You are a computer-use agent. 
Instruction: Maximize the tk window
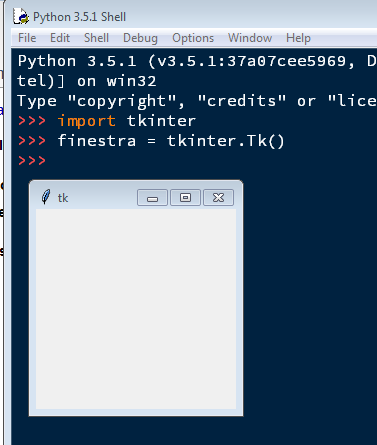coord(185,198)
